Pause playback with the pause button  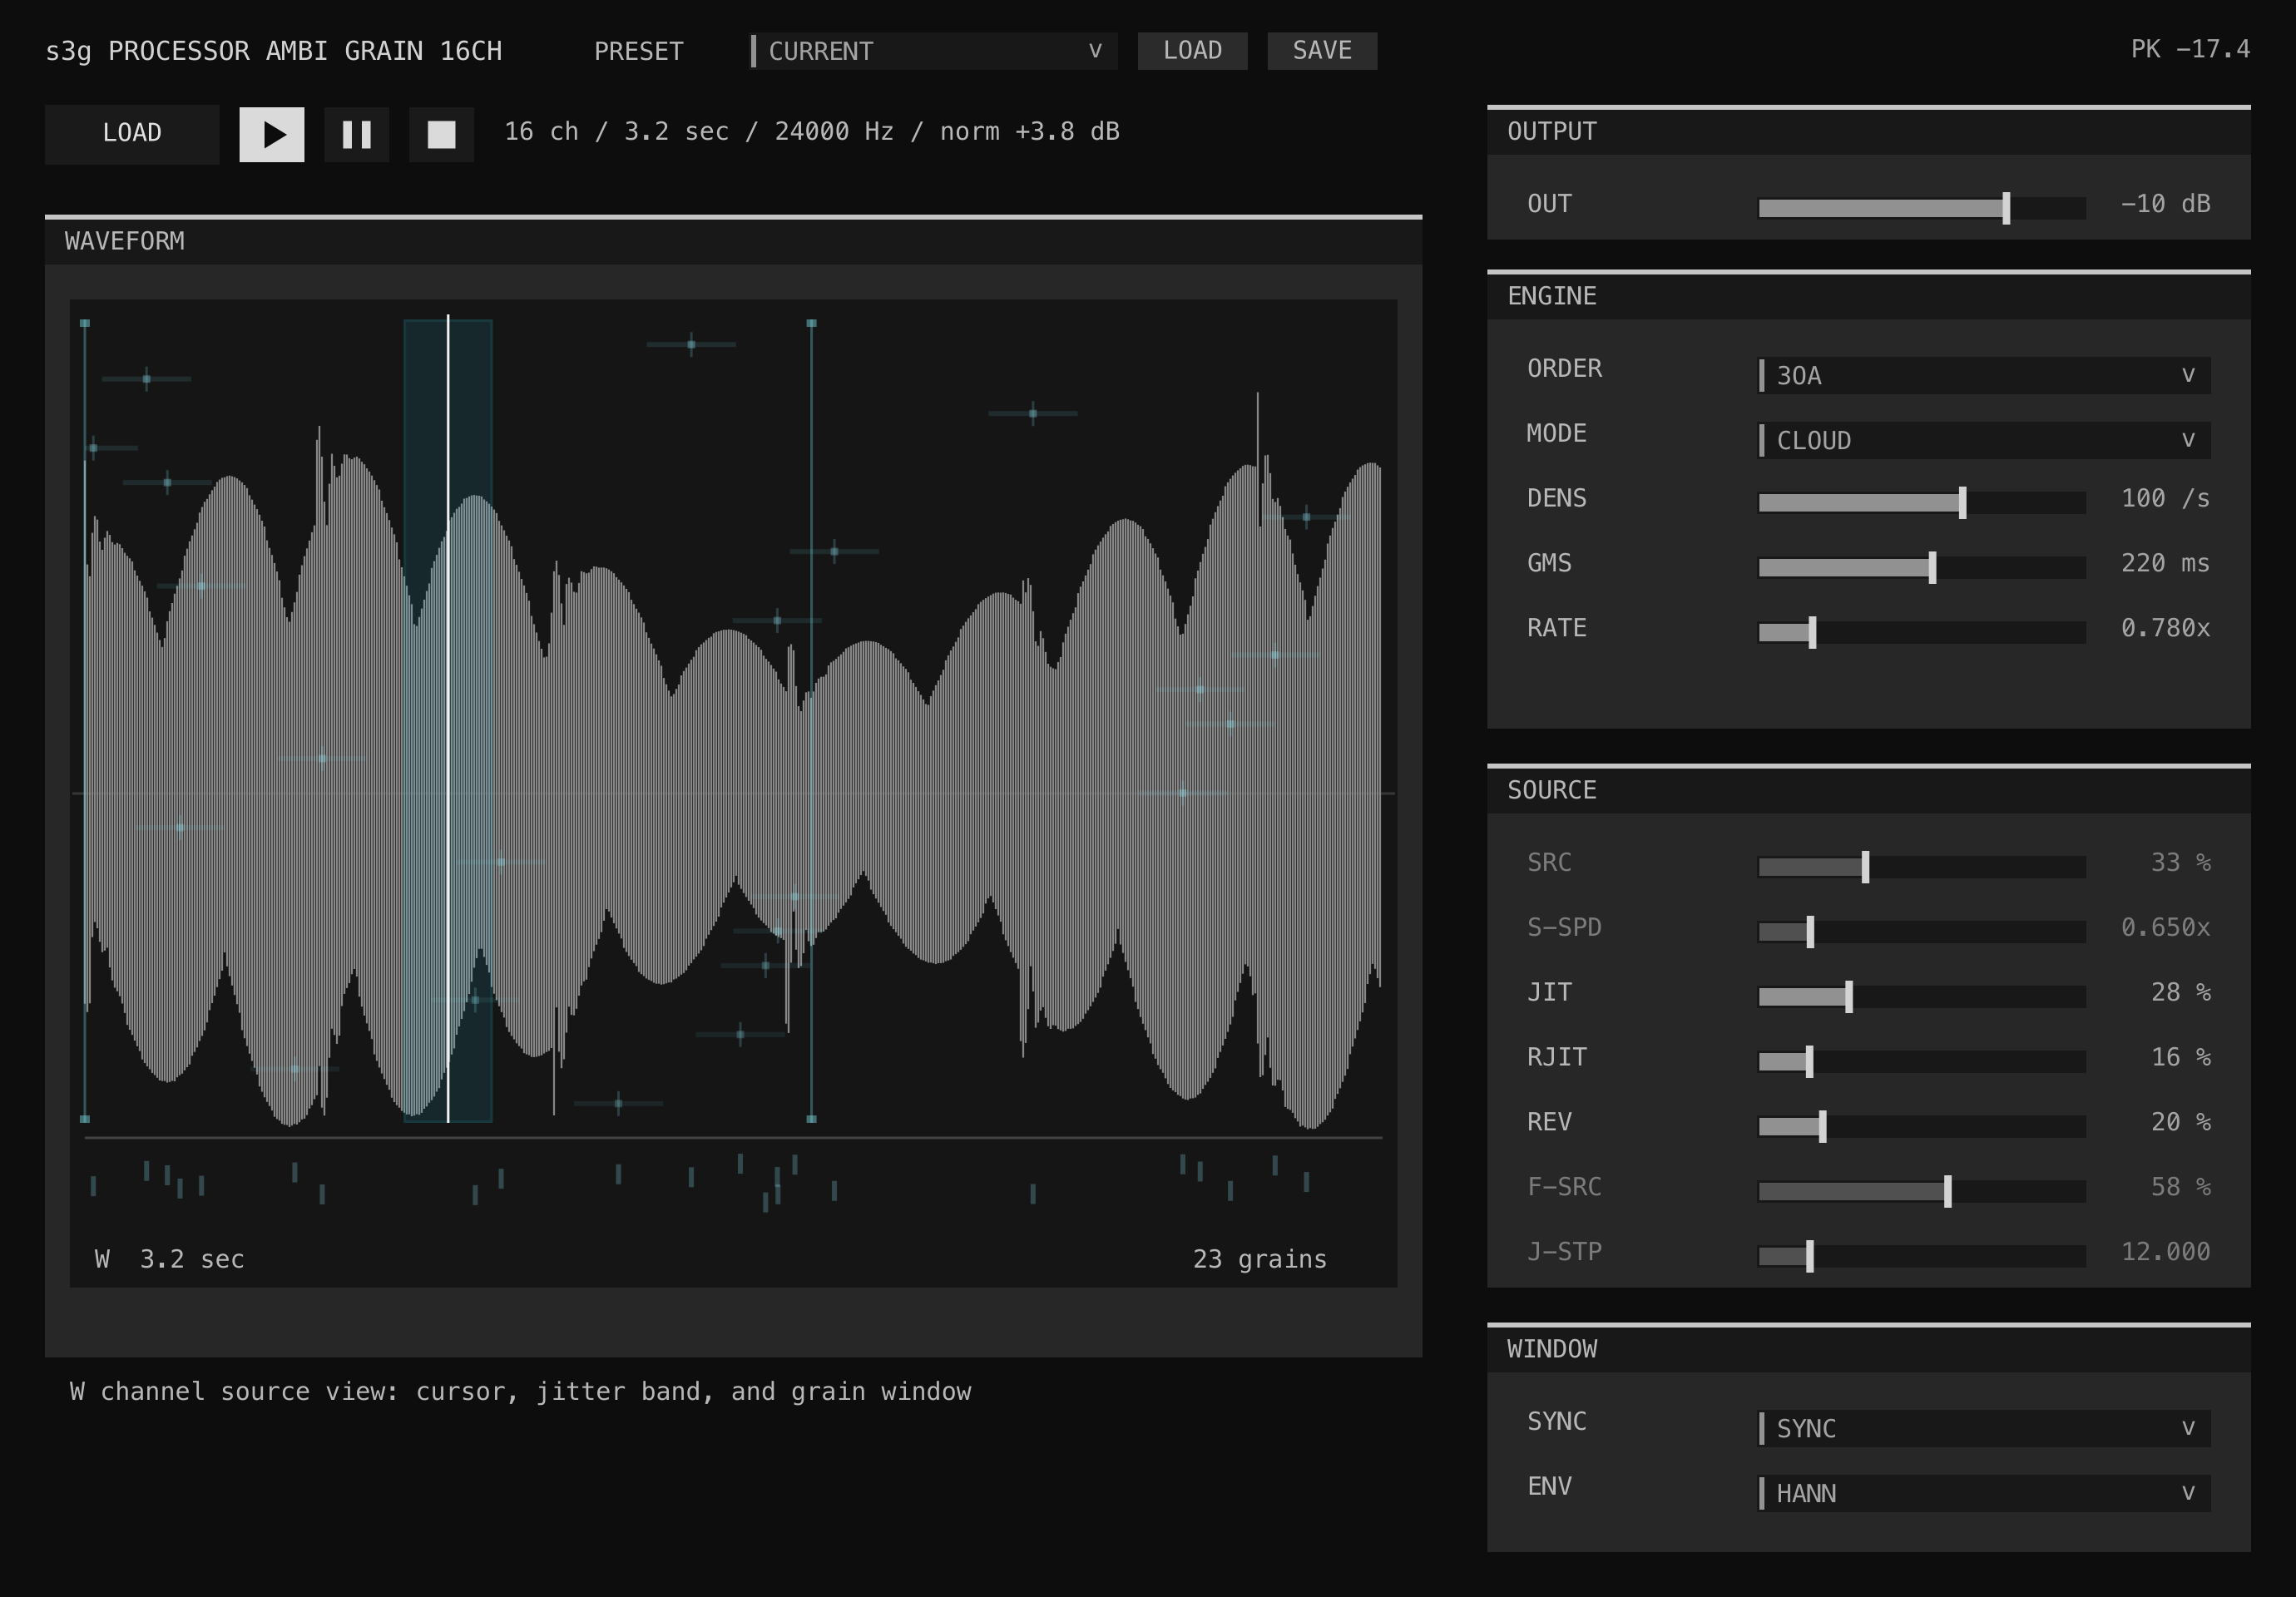click(357, 134)
